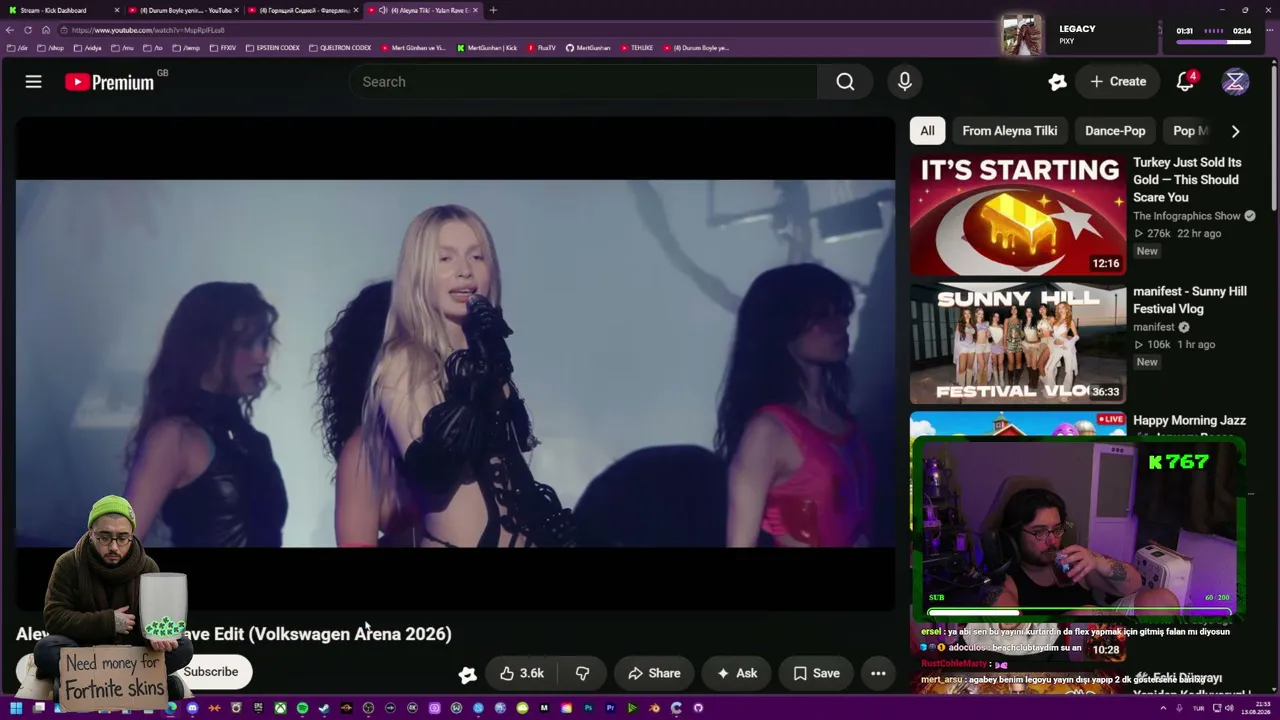Click the Ask button
The image size is (1280, 720).
pyautogui.click(x=736, y=673)
